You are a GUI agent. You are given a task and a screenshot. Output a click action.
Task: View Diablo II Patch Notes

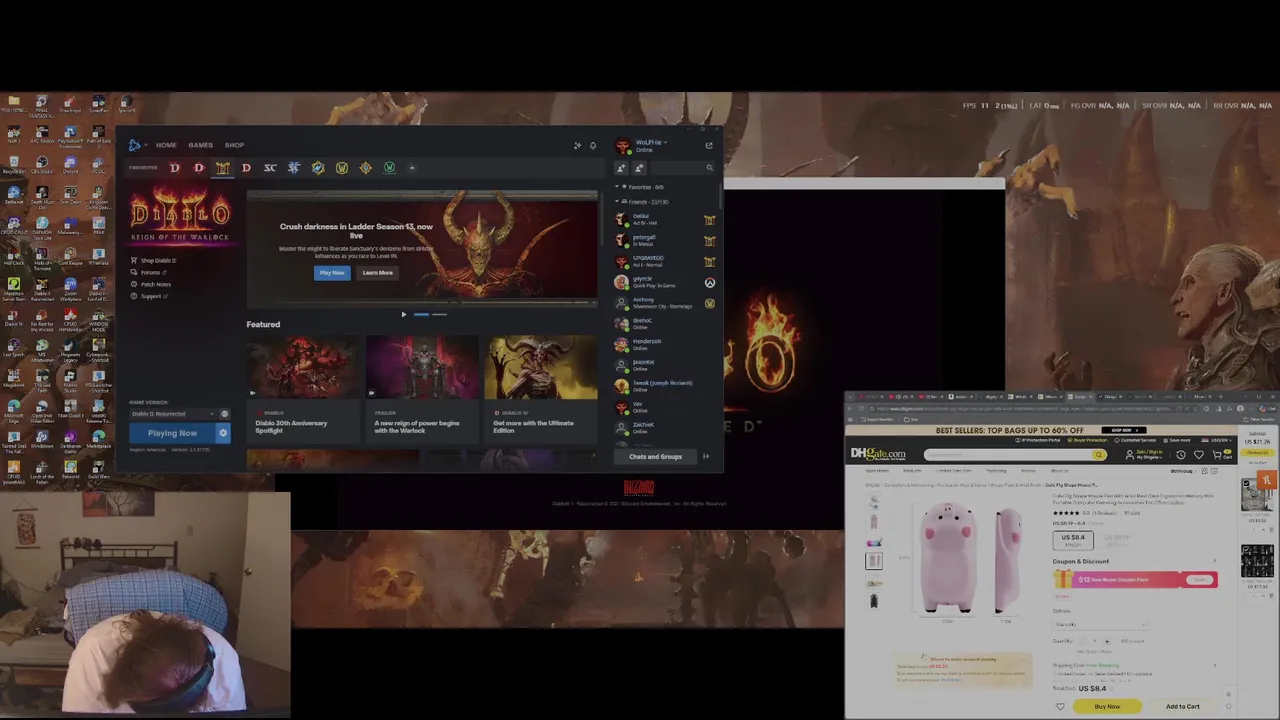pos(151,284)
